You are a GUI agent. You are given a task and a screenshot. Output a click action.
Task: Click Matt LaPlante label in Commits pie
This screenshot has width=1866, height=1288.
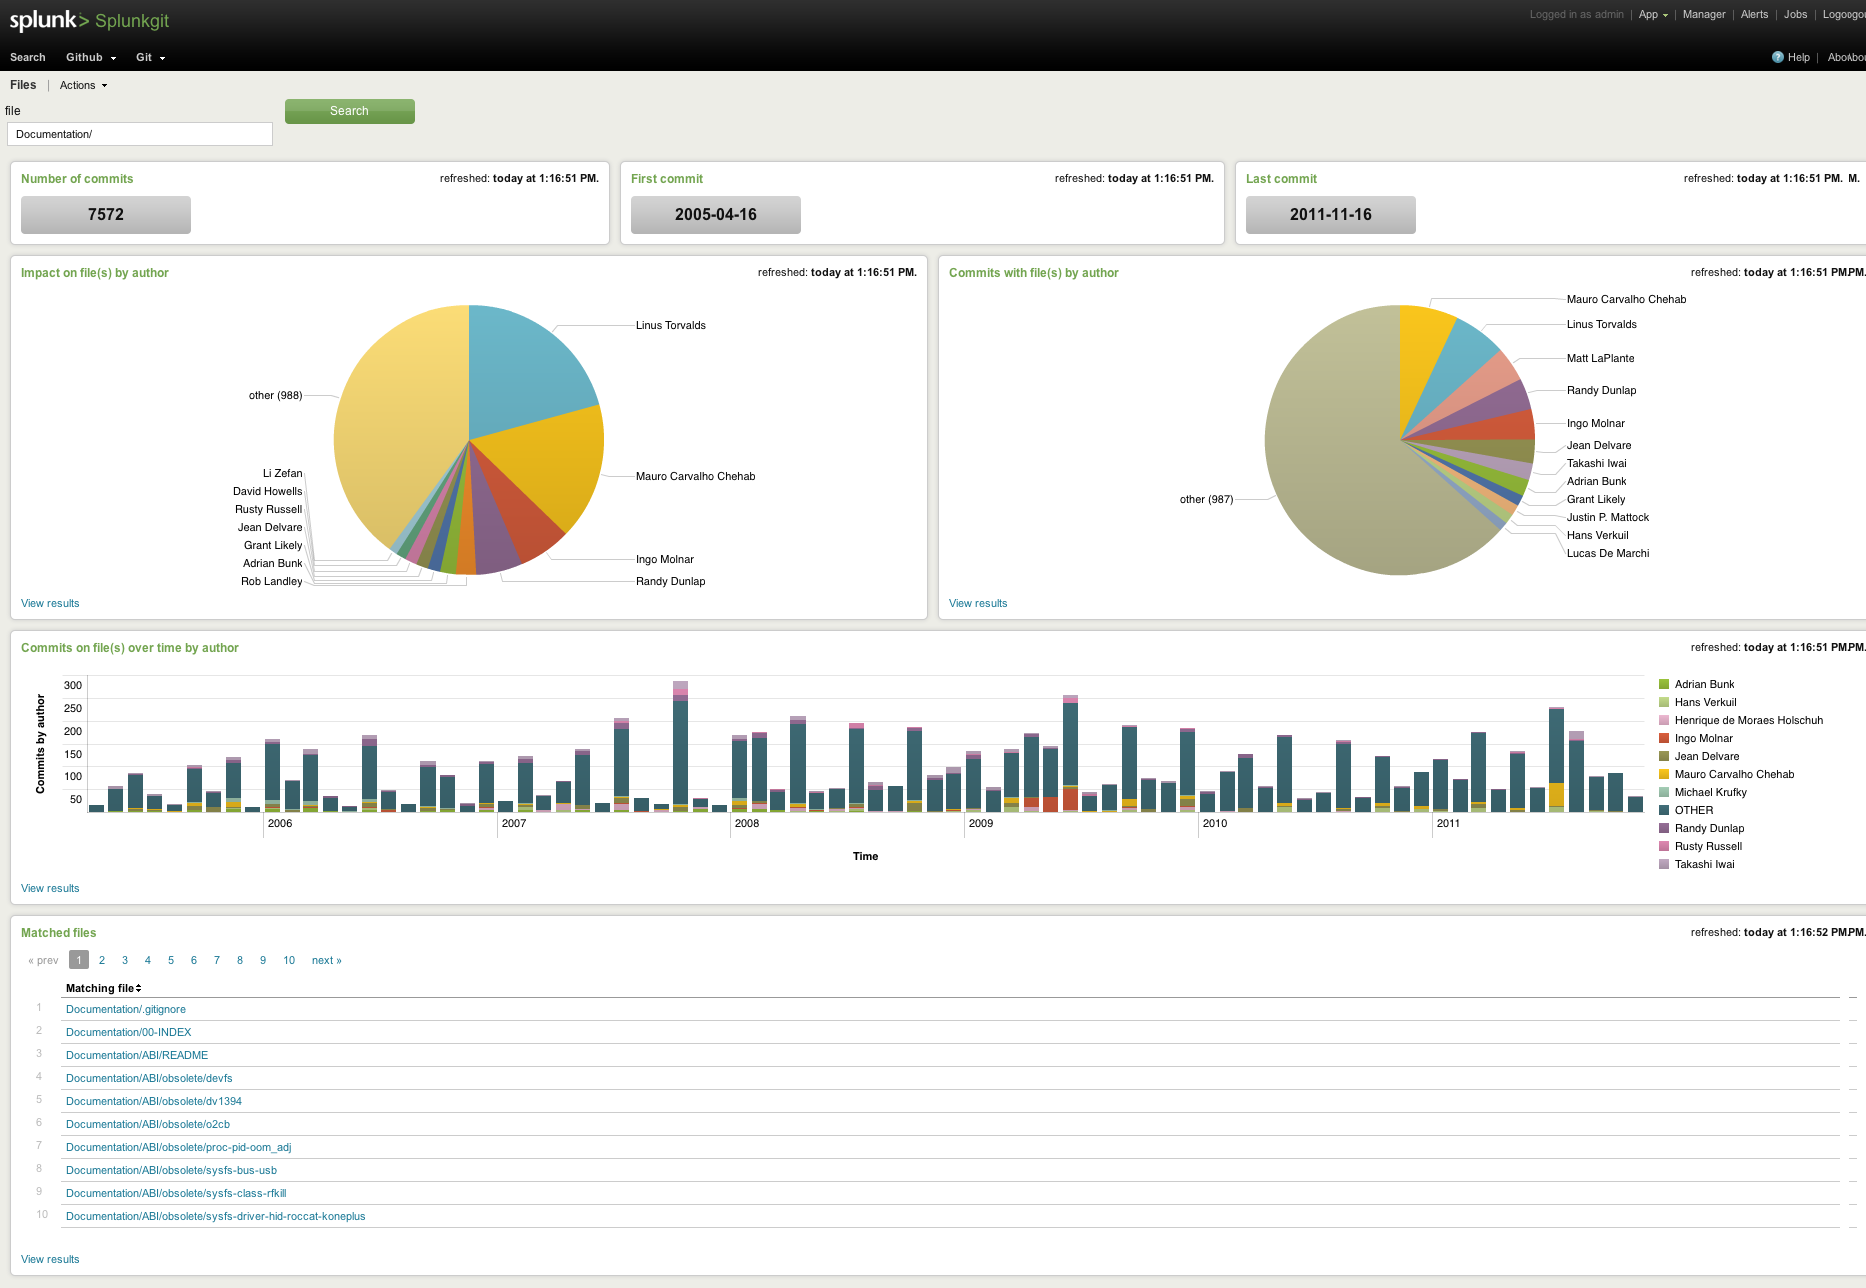1601,358
